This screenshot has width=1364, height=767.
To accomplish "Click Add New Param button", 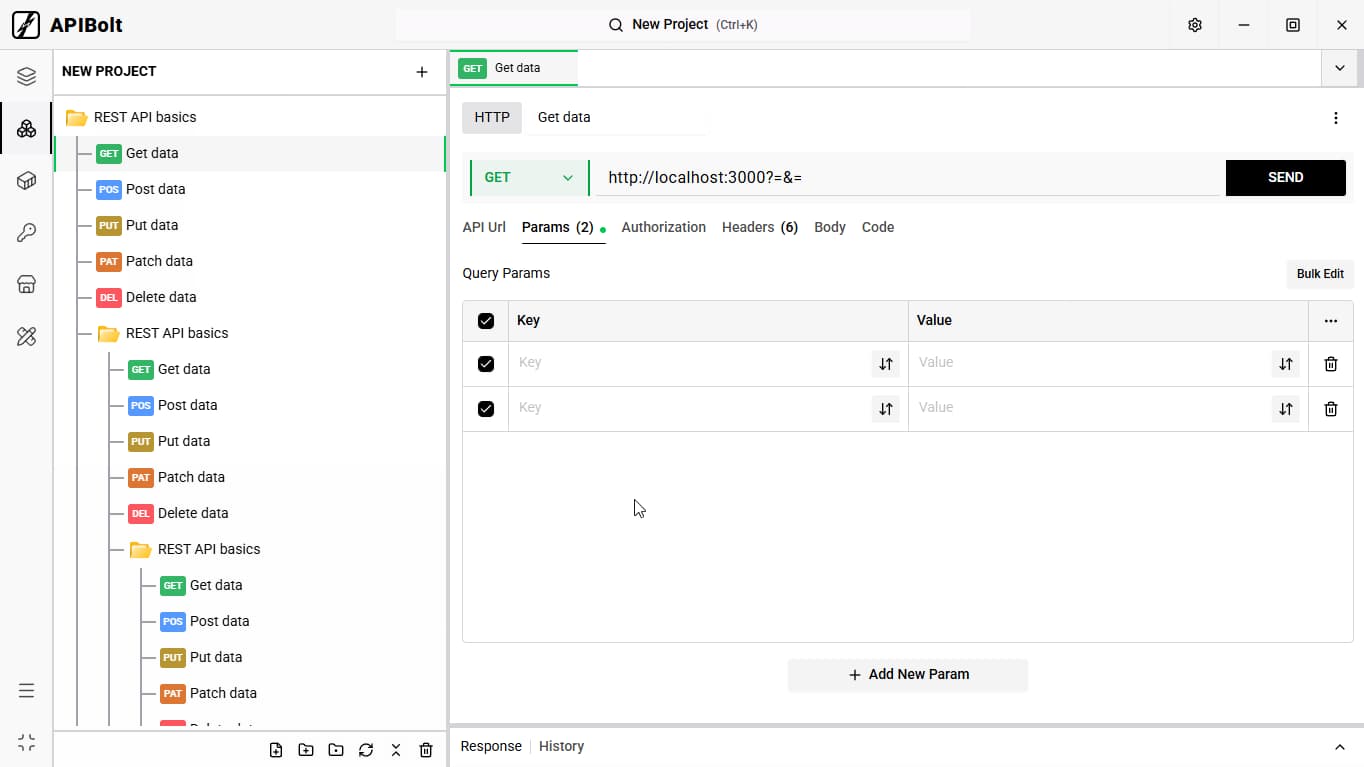I will click(908, 675).
